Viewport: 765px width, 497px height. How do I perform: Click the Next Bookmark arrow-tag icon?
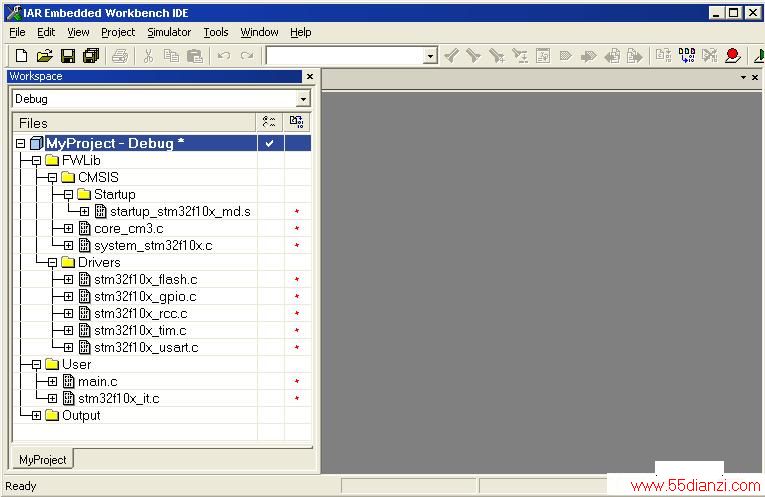588,56
